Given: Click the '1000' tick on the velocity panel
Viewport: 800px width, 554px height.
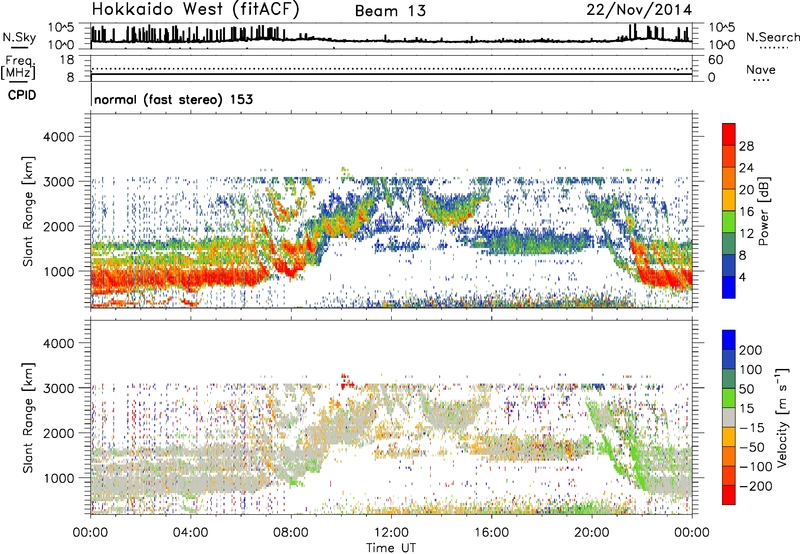Looking at the screenshot, I should tap(58, 478).
